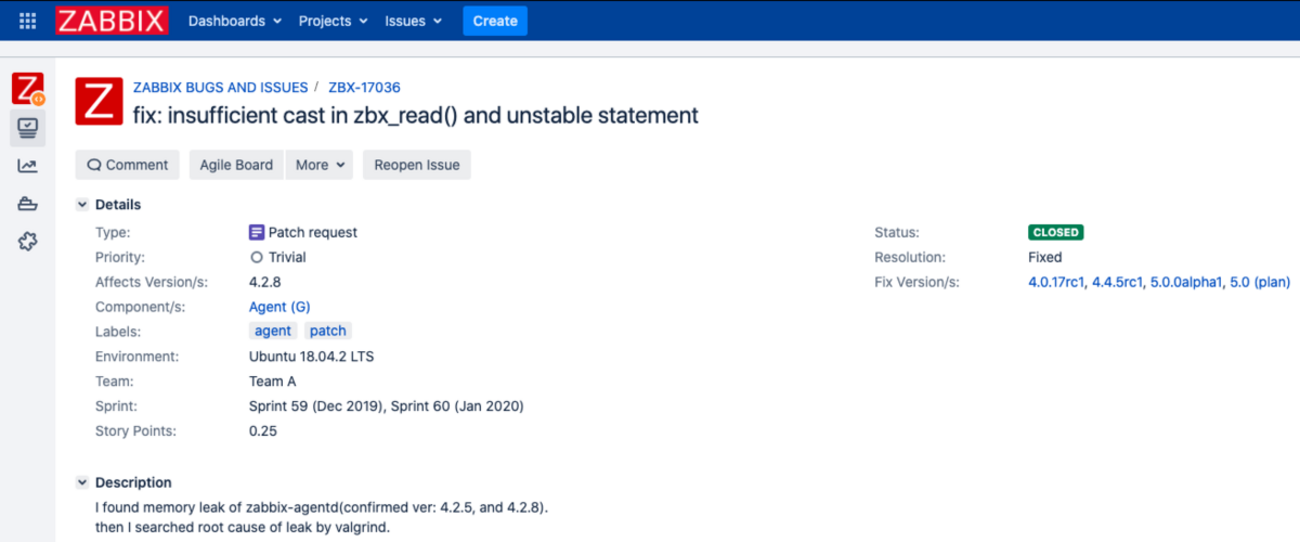Open the More actions dropdown
This screenshot has height=542, width=1300.
pos(320,165)
